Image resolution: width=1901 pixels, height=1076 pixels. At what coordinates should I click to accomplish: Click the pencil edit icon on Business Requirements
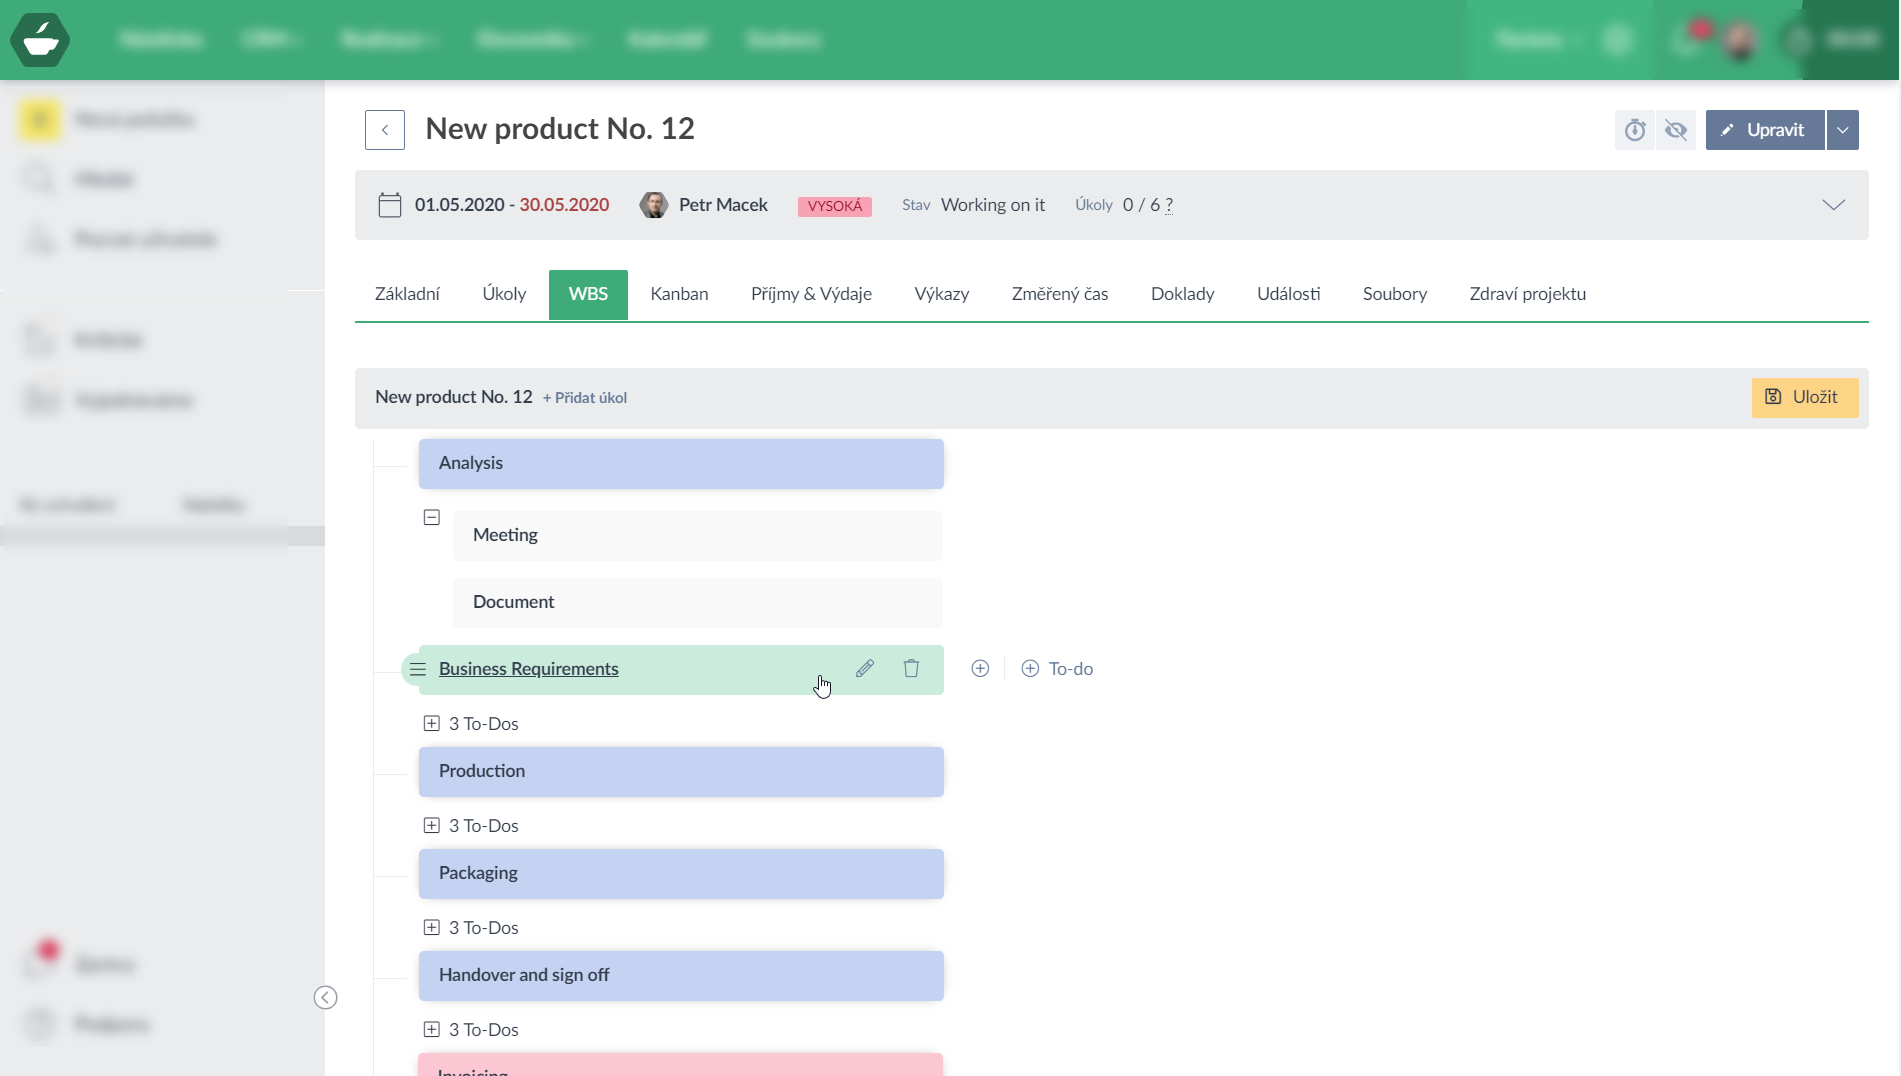pos(865,669)
